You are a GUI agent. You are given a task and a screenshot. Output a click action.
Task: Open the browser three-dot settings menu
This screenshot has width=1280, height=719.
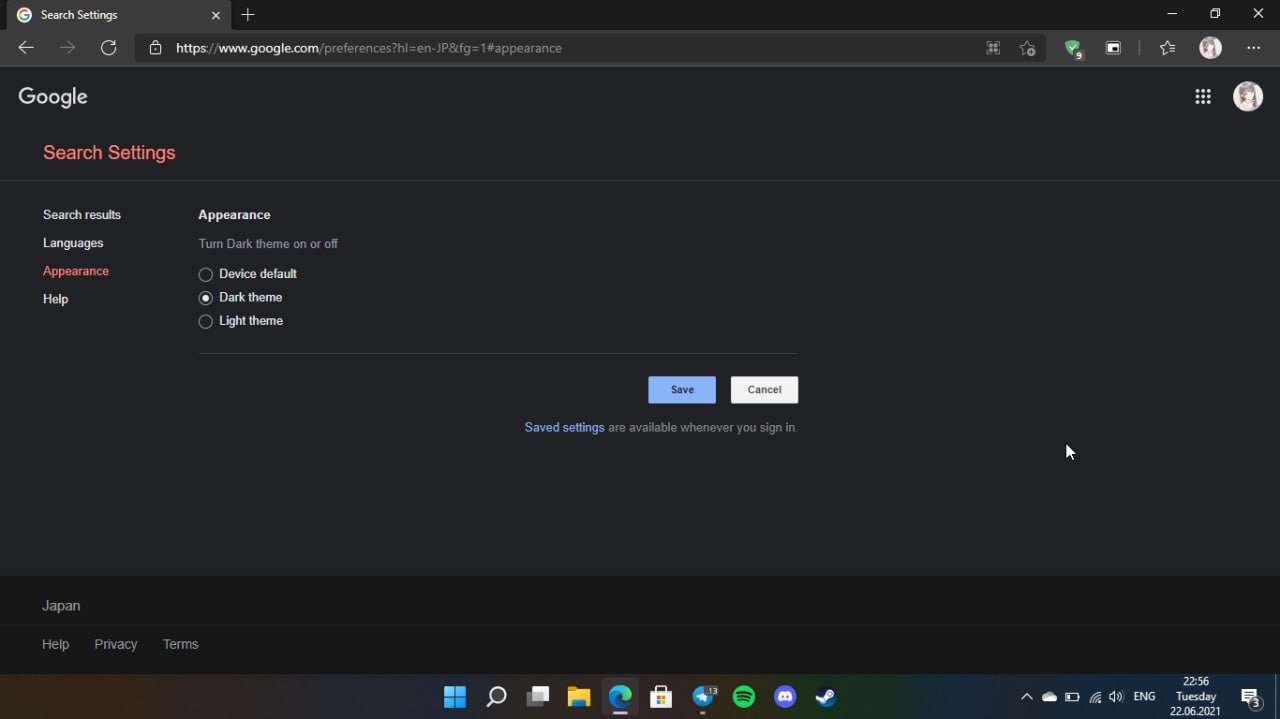click(x=1254, y=48)
